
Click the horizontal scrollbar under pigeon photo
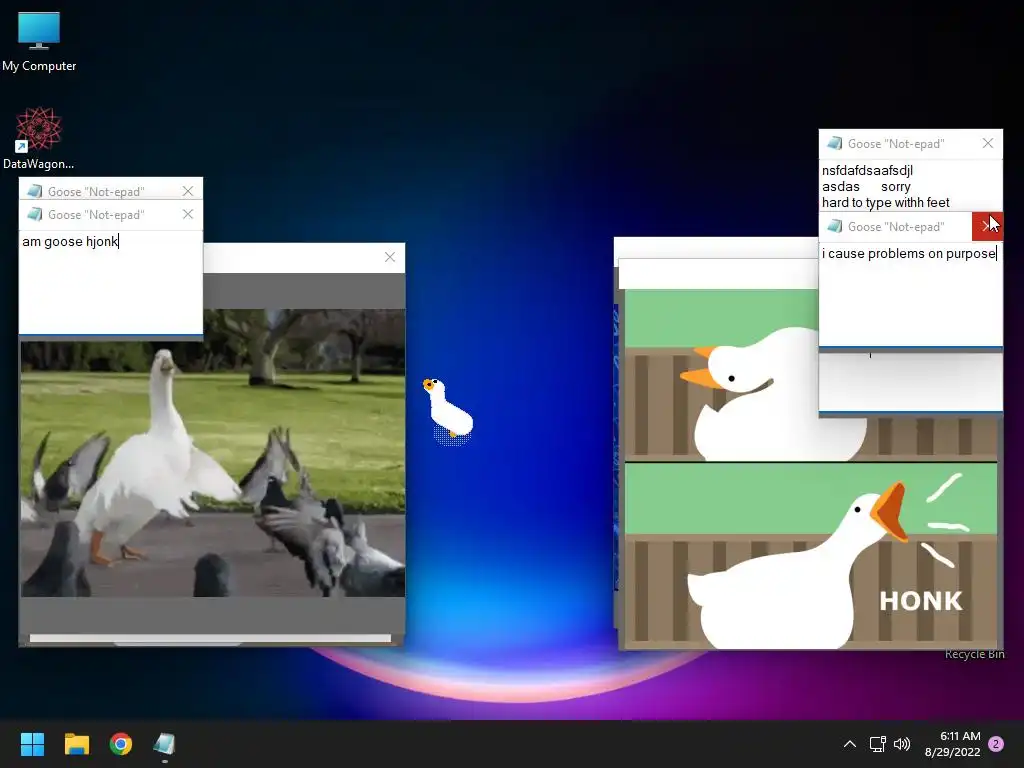pos(210,638)
